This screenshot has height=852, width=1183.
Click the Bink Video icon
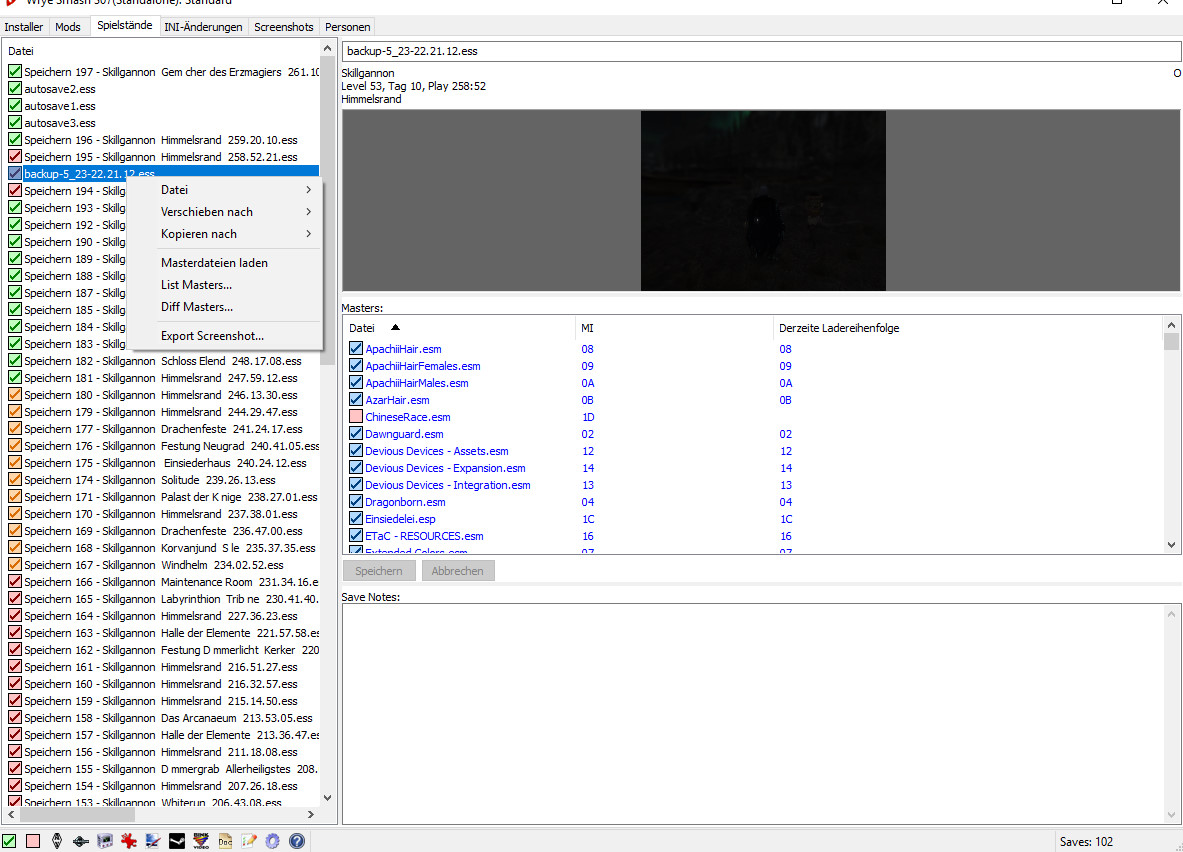(201, 841)
